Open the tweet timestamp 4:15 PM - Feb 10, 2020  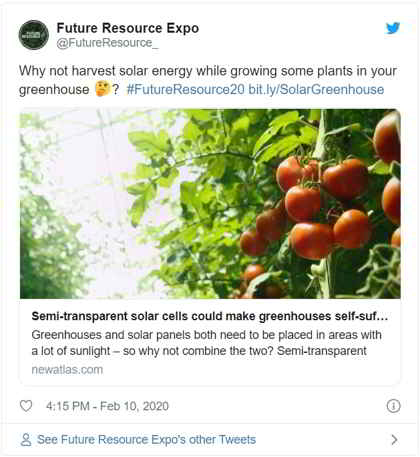point(107,406)
